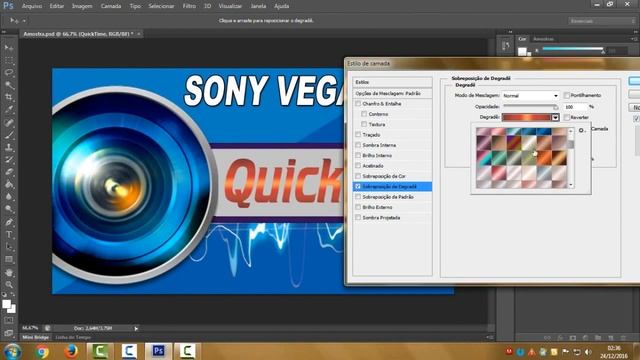Select the Dodge tool
This screenshot has height=360, width=640.
tap(9, 209)
